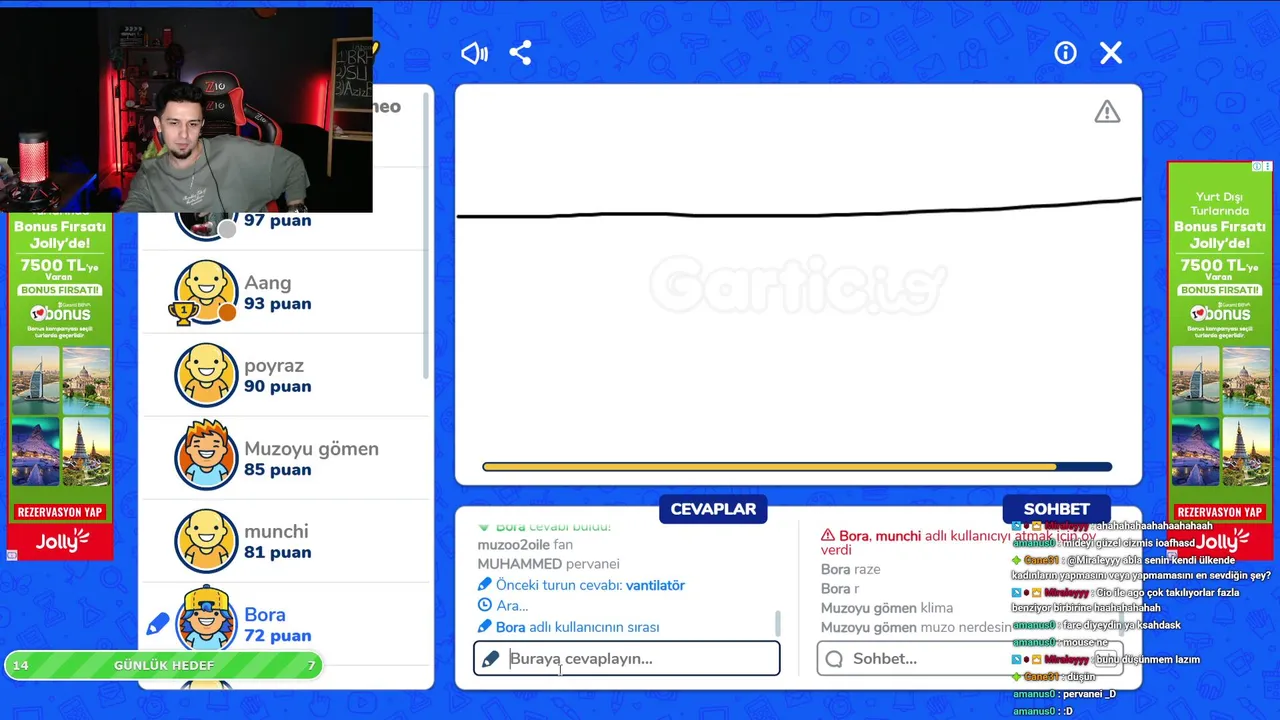
Task: Click the 90 puan score
Action: point(277,387)
